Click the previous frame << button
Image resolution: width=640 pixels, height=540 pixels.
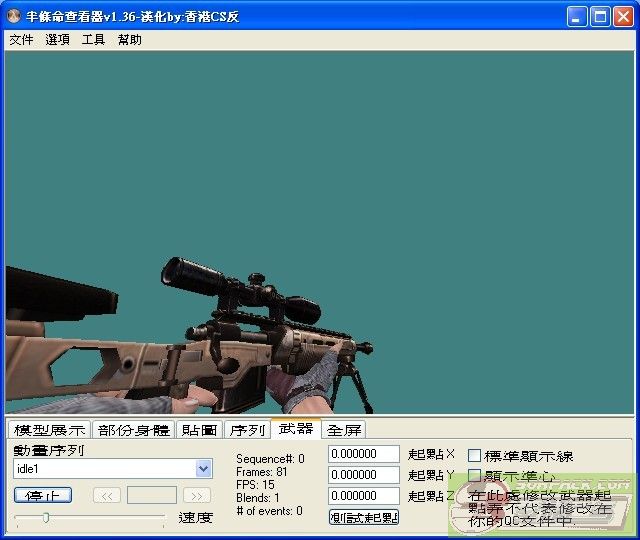pos(107,495)
